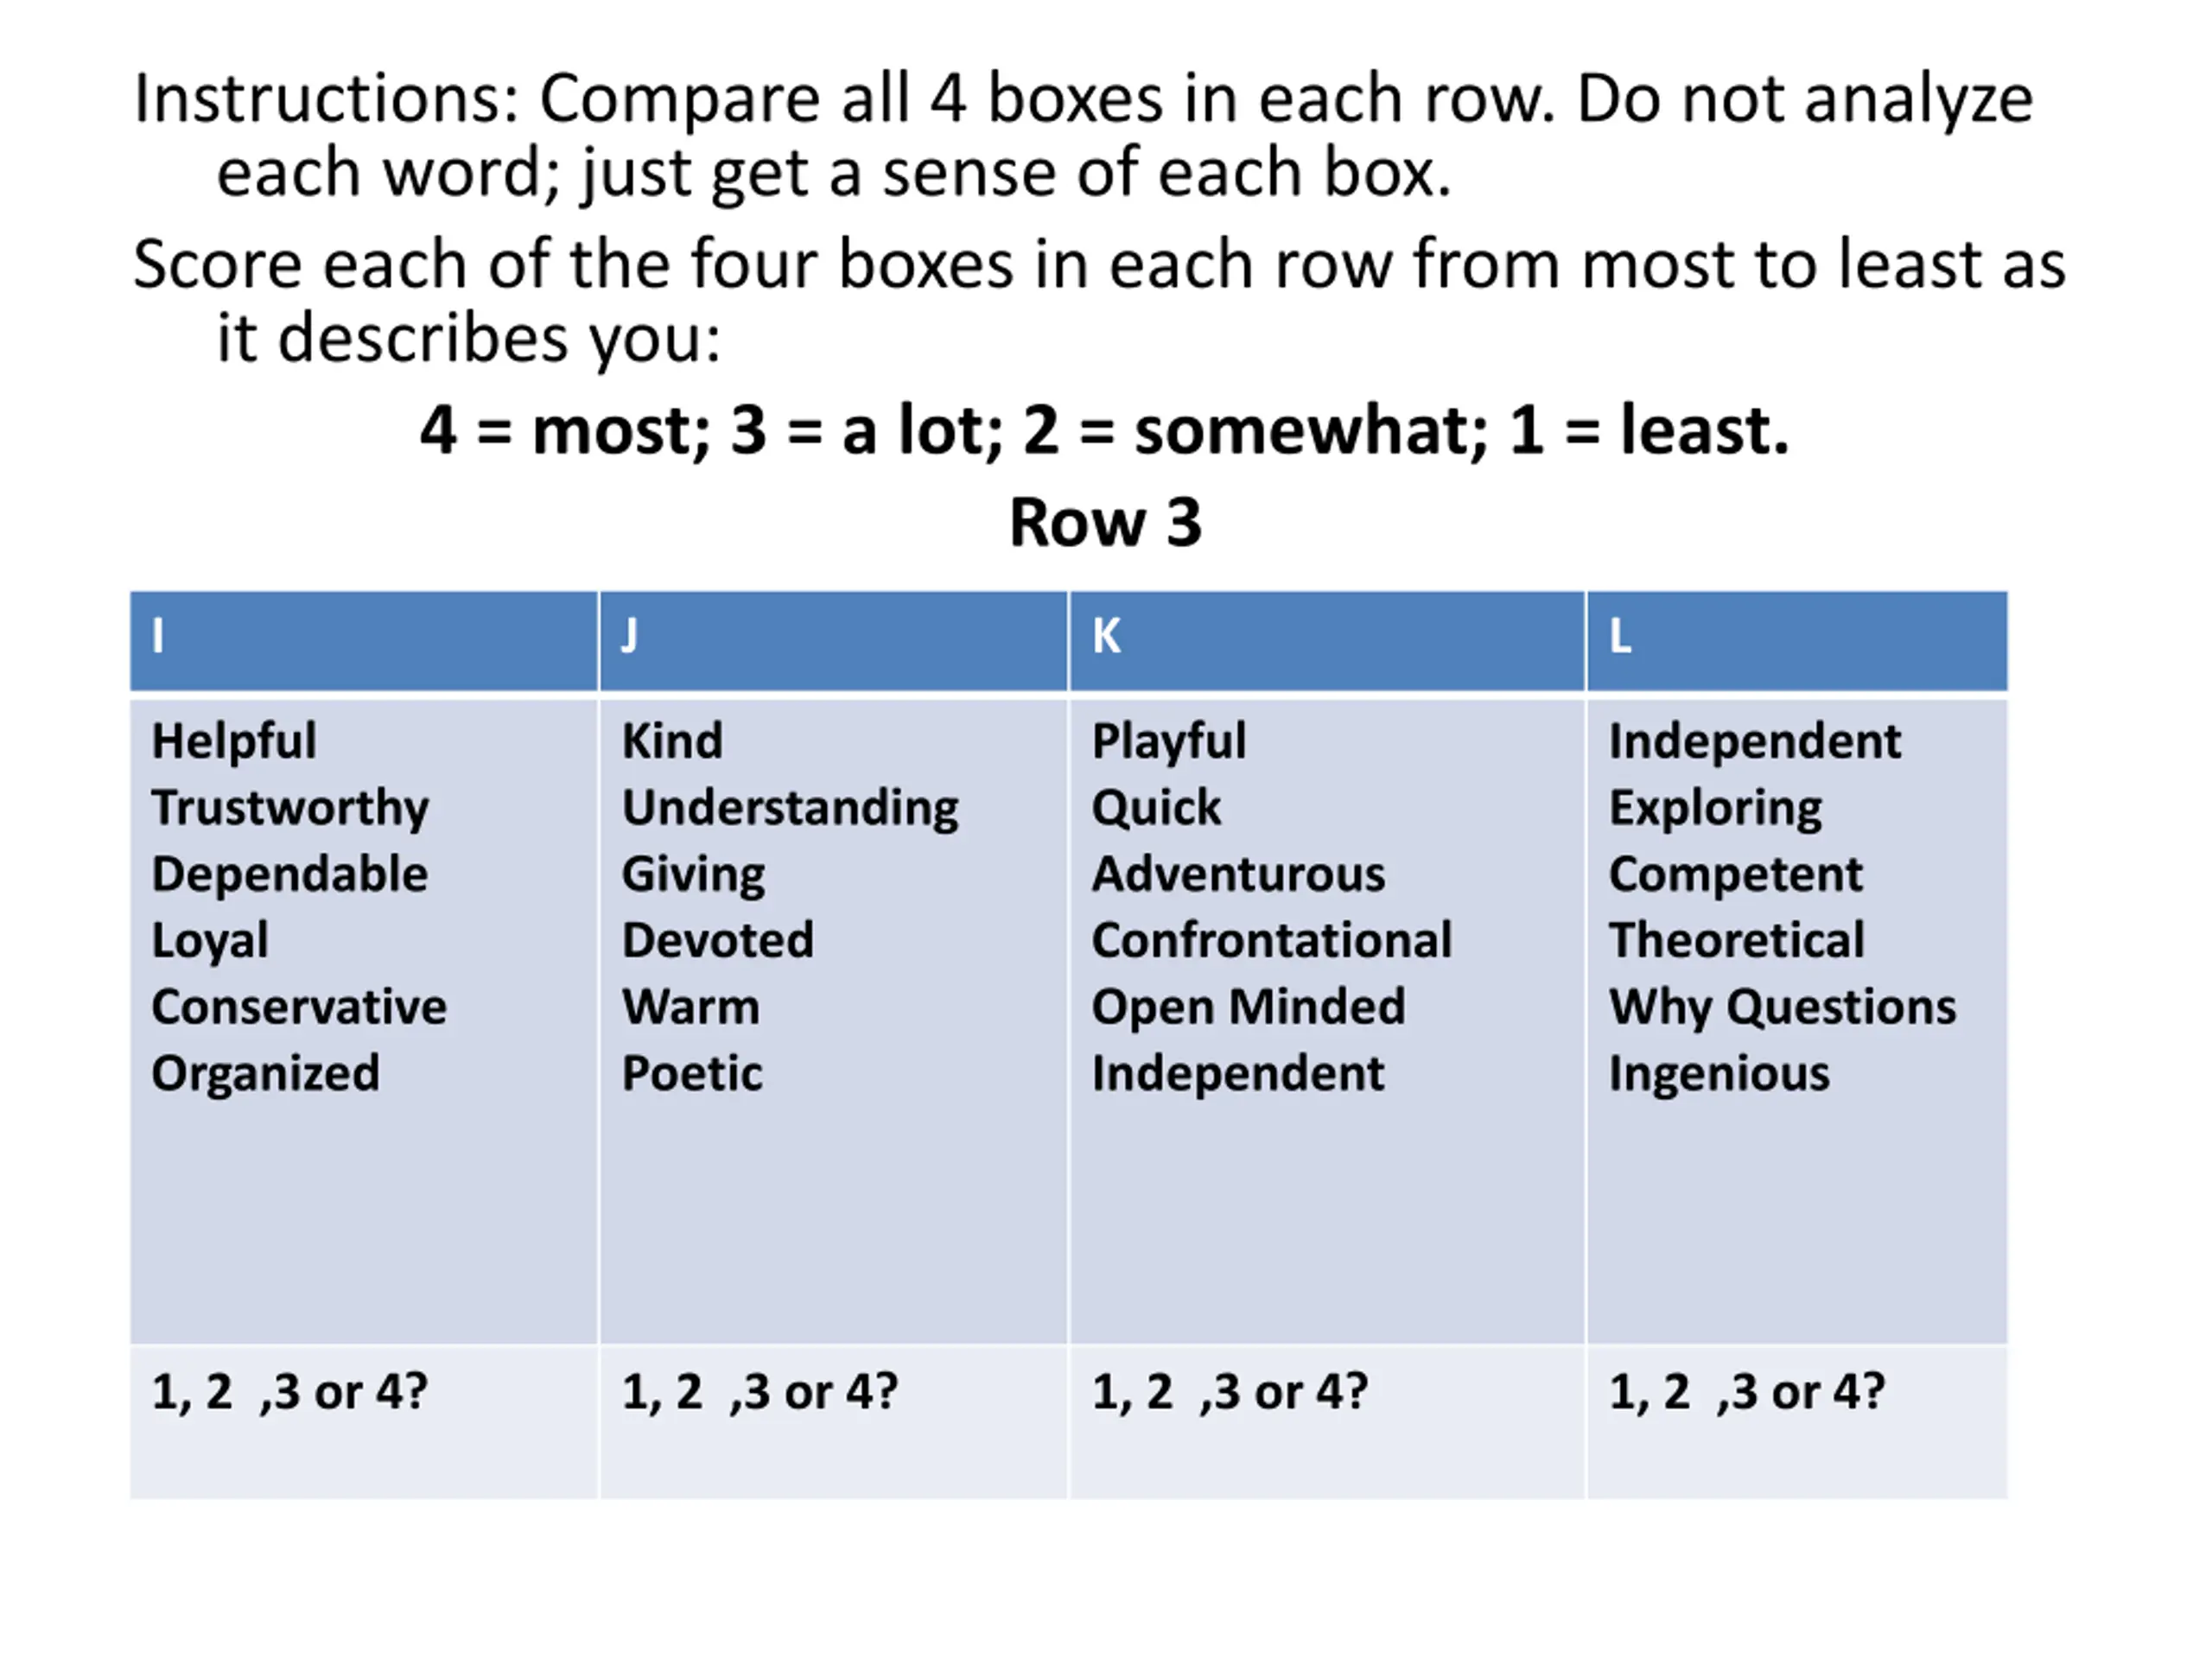This screenshot has height=1659, width=2212.
Task: Click "Open Minded" in column K
Action: (1248, 1006)
